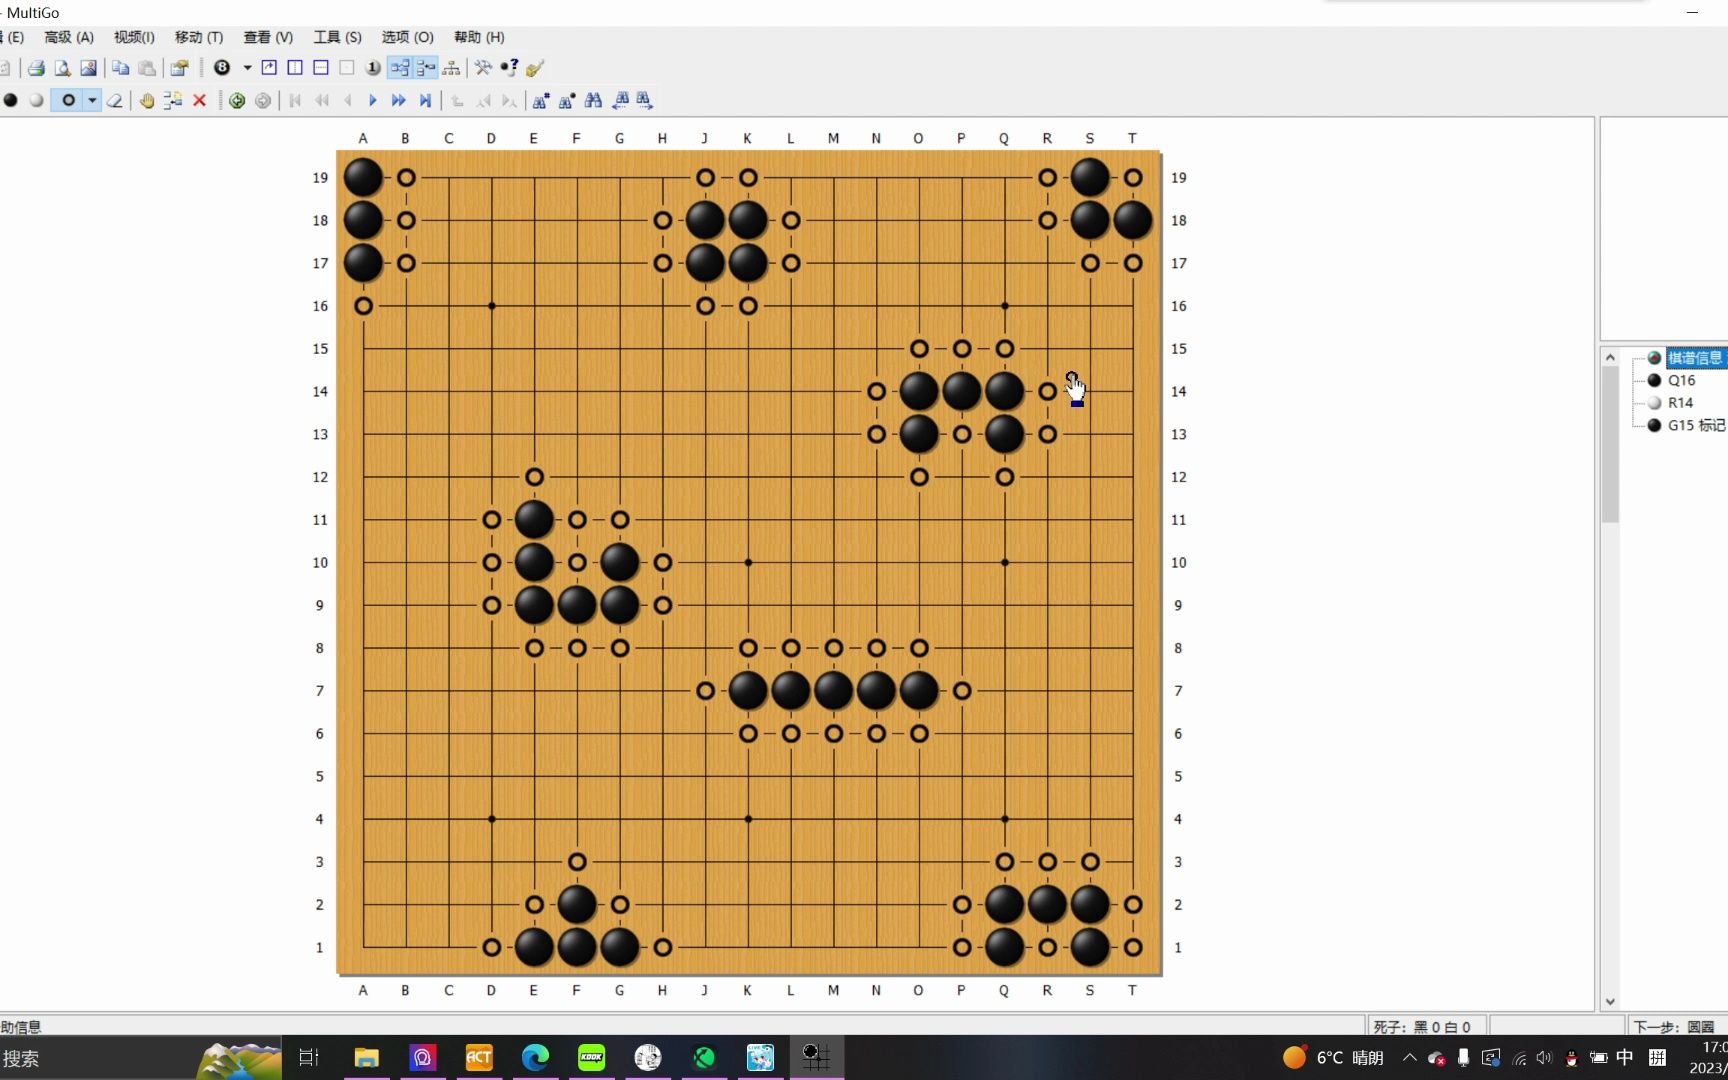Collapse the move tree panel with the chevron

(x=1609, y=356)
